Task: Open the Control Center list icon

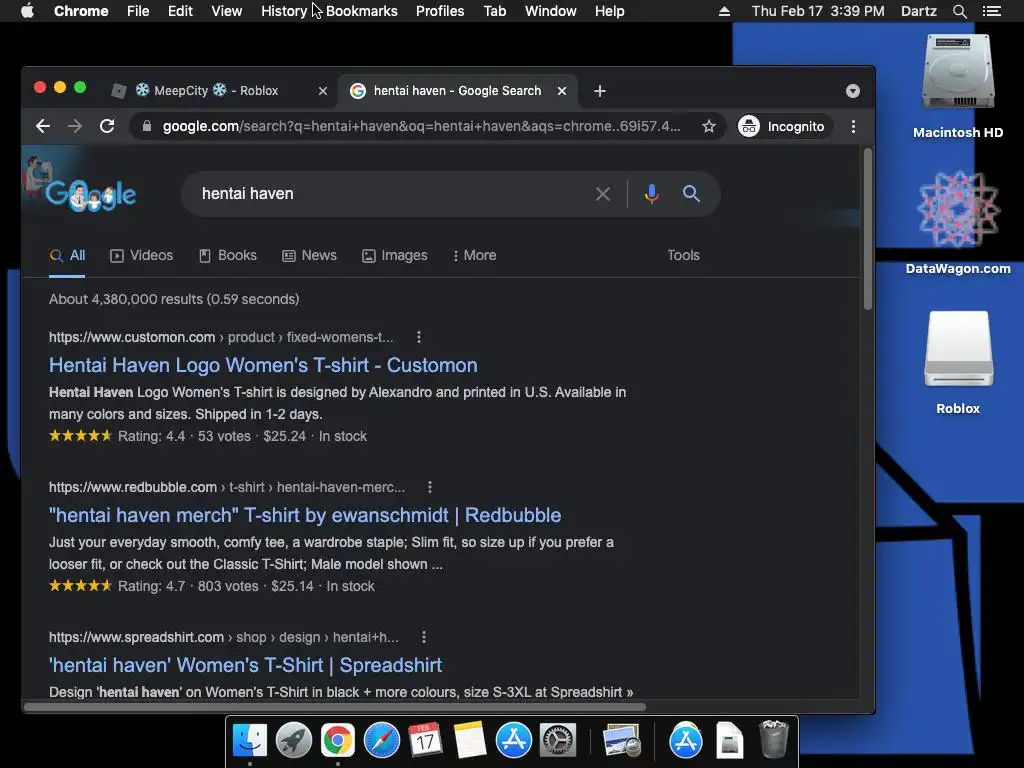Action: (992, 11)
